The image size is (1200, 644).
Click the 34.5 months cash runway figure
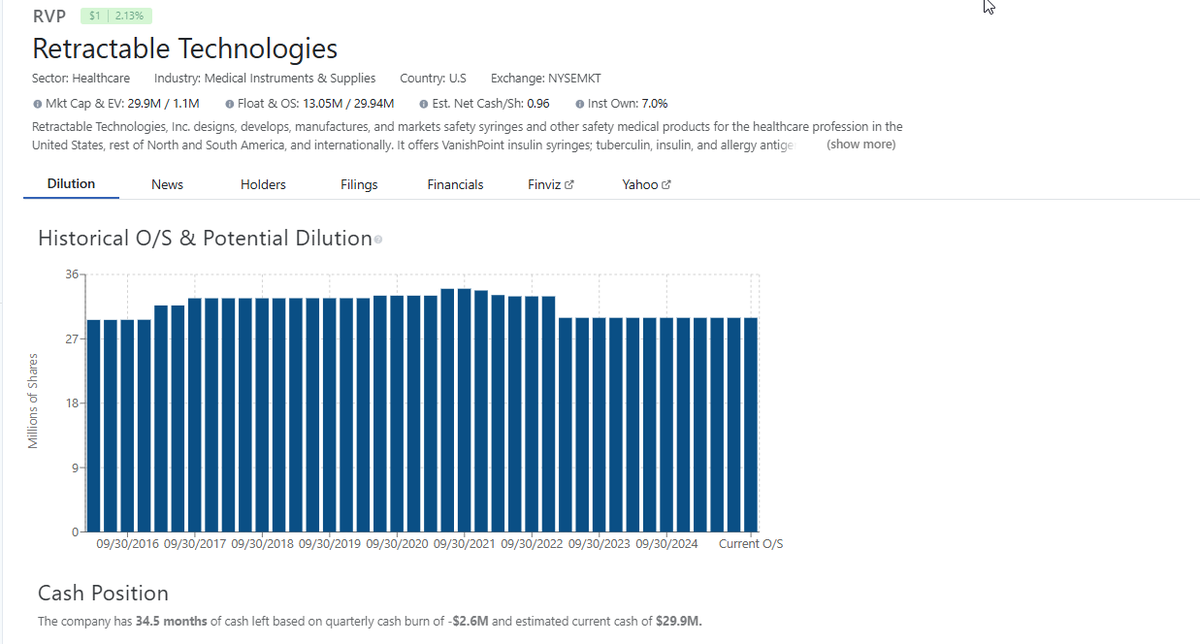coord(170,621)
